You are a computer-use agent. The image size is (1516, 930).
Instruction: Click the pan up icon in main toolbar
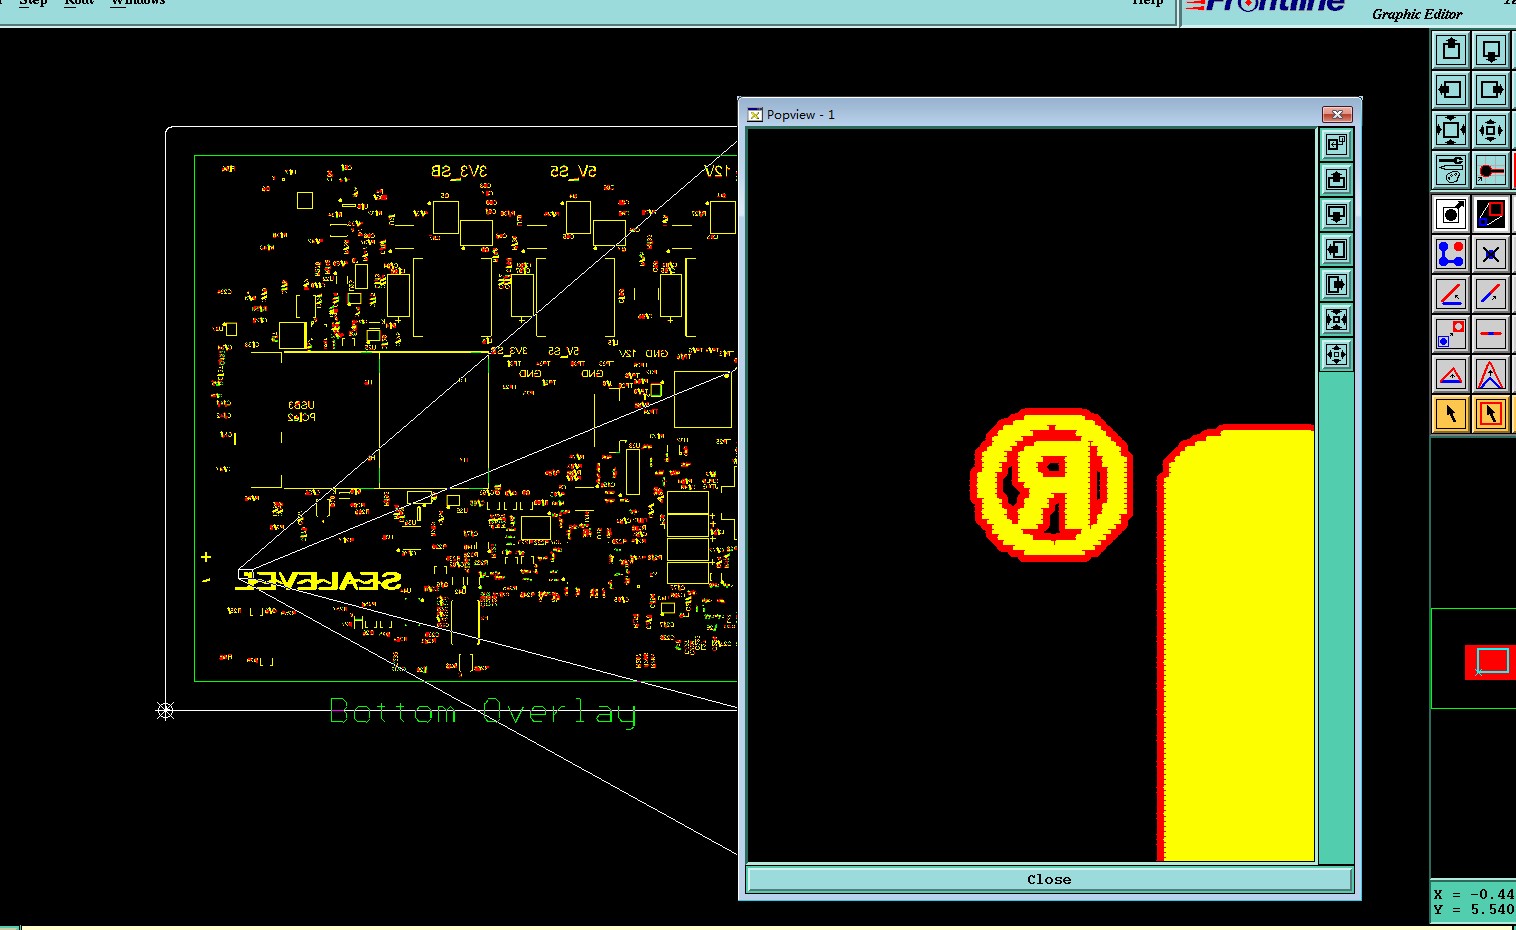[1451, 49]
